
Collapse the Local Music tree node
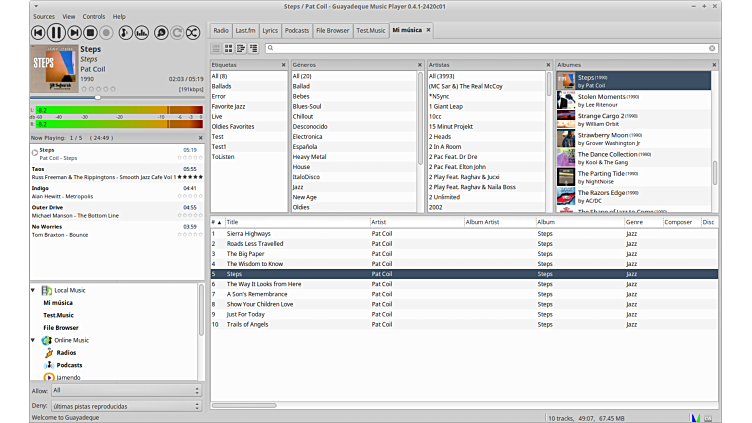tap(33, 290)
